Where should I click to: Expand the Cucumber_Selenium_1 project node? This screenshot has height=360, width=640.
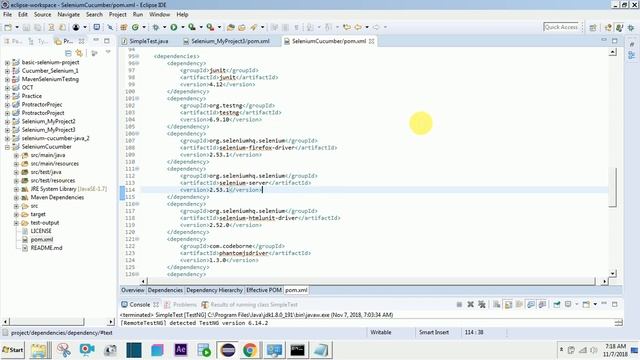(x=7, y=71)
